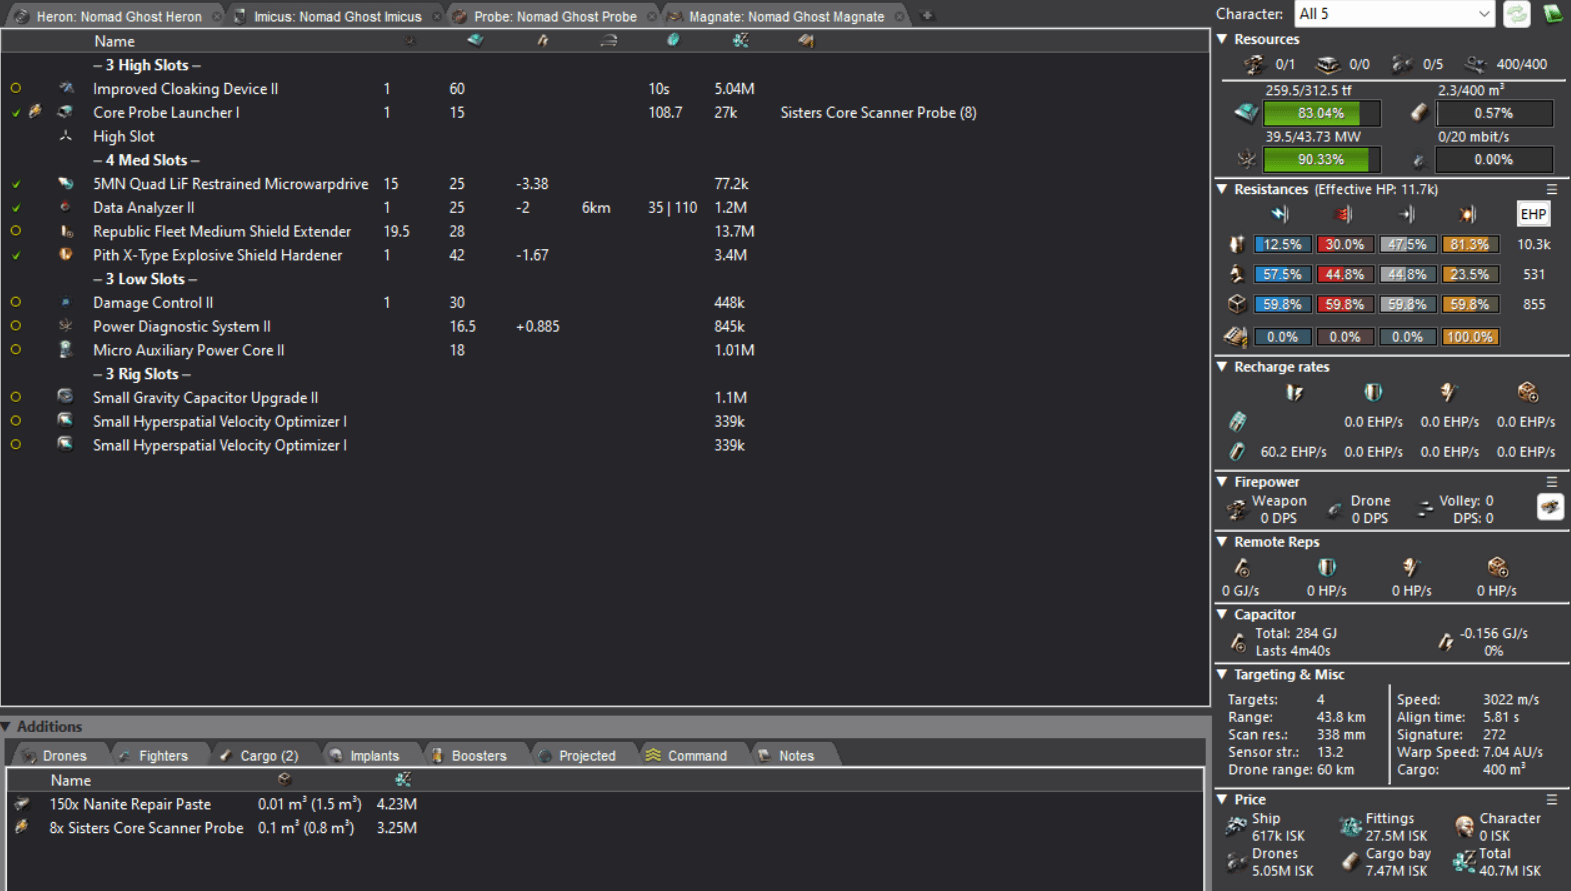Screen dimensions: 1571x891
Task: Open the Character selection dropdown
Action: tap(1393, 14)
